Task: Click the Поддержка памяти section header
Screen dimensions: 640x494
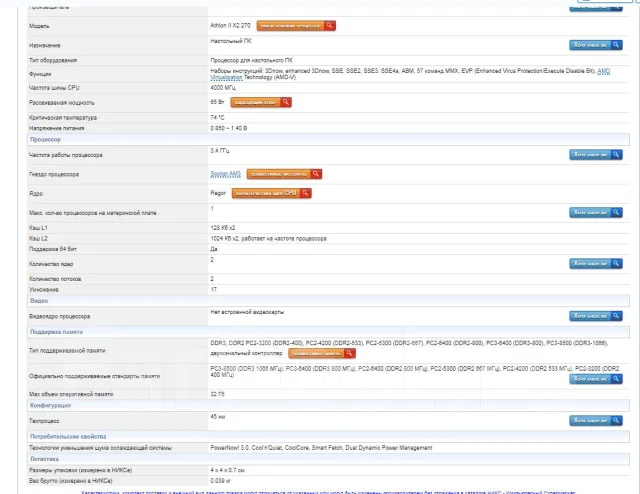Action: click(328, 332)
